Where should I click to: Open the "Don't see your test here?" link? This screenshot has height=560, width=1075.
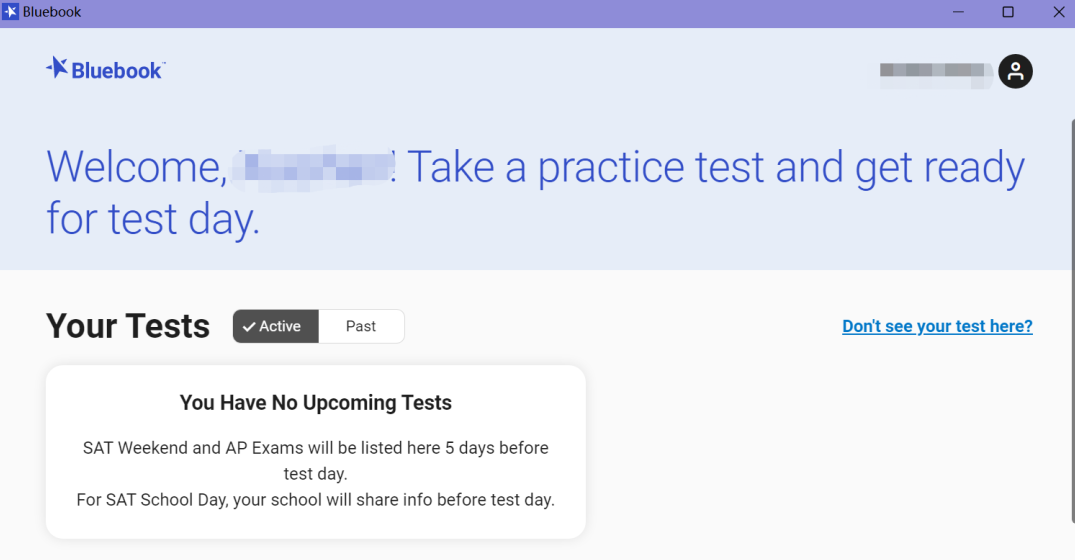(x=937, y=326)
